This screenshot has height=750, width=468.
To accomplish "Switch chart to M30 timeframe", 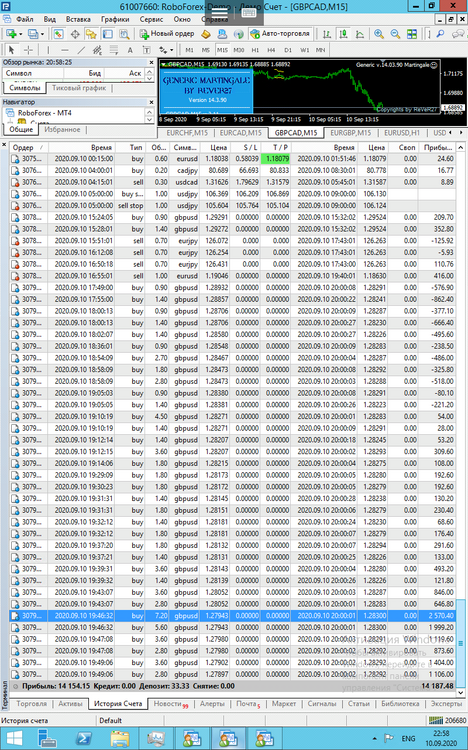I will coord(239,50).
